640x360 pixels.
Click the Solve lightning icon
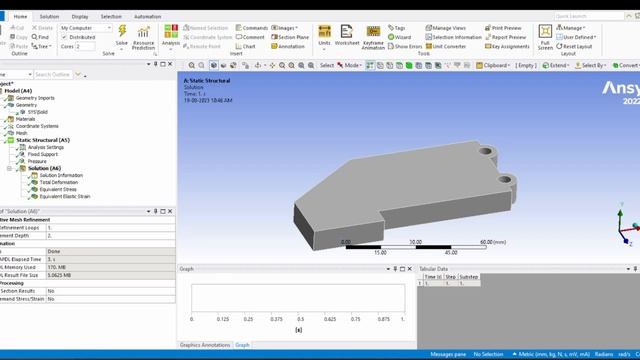[x=122, y=31]
